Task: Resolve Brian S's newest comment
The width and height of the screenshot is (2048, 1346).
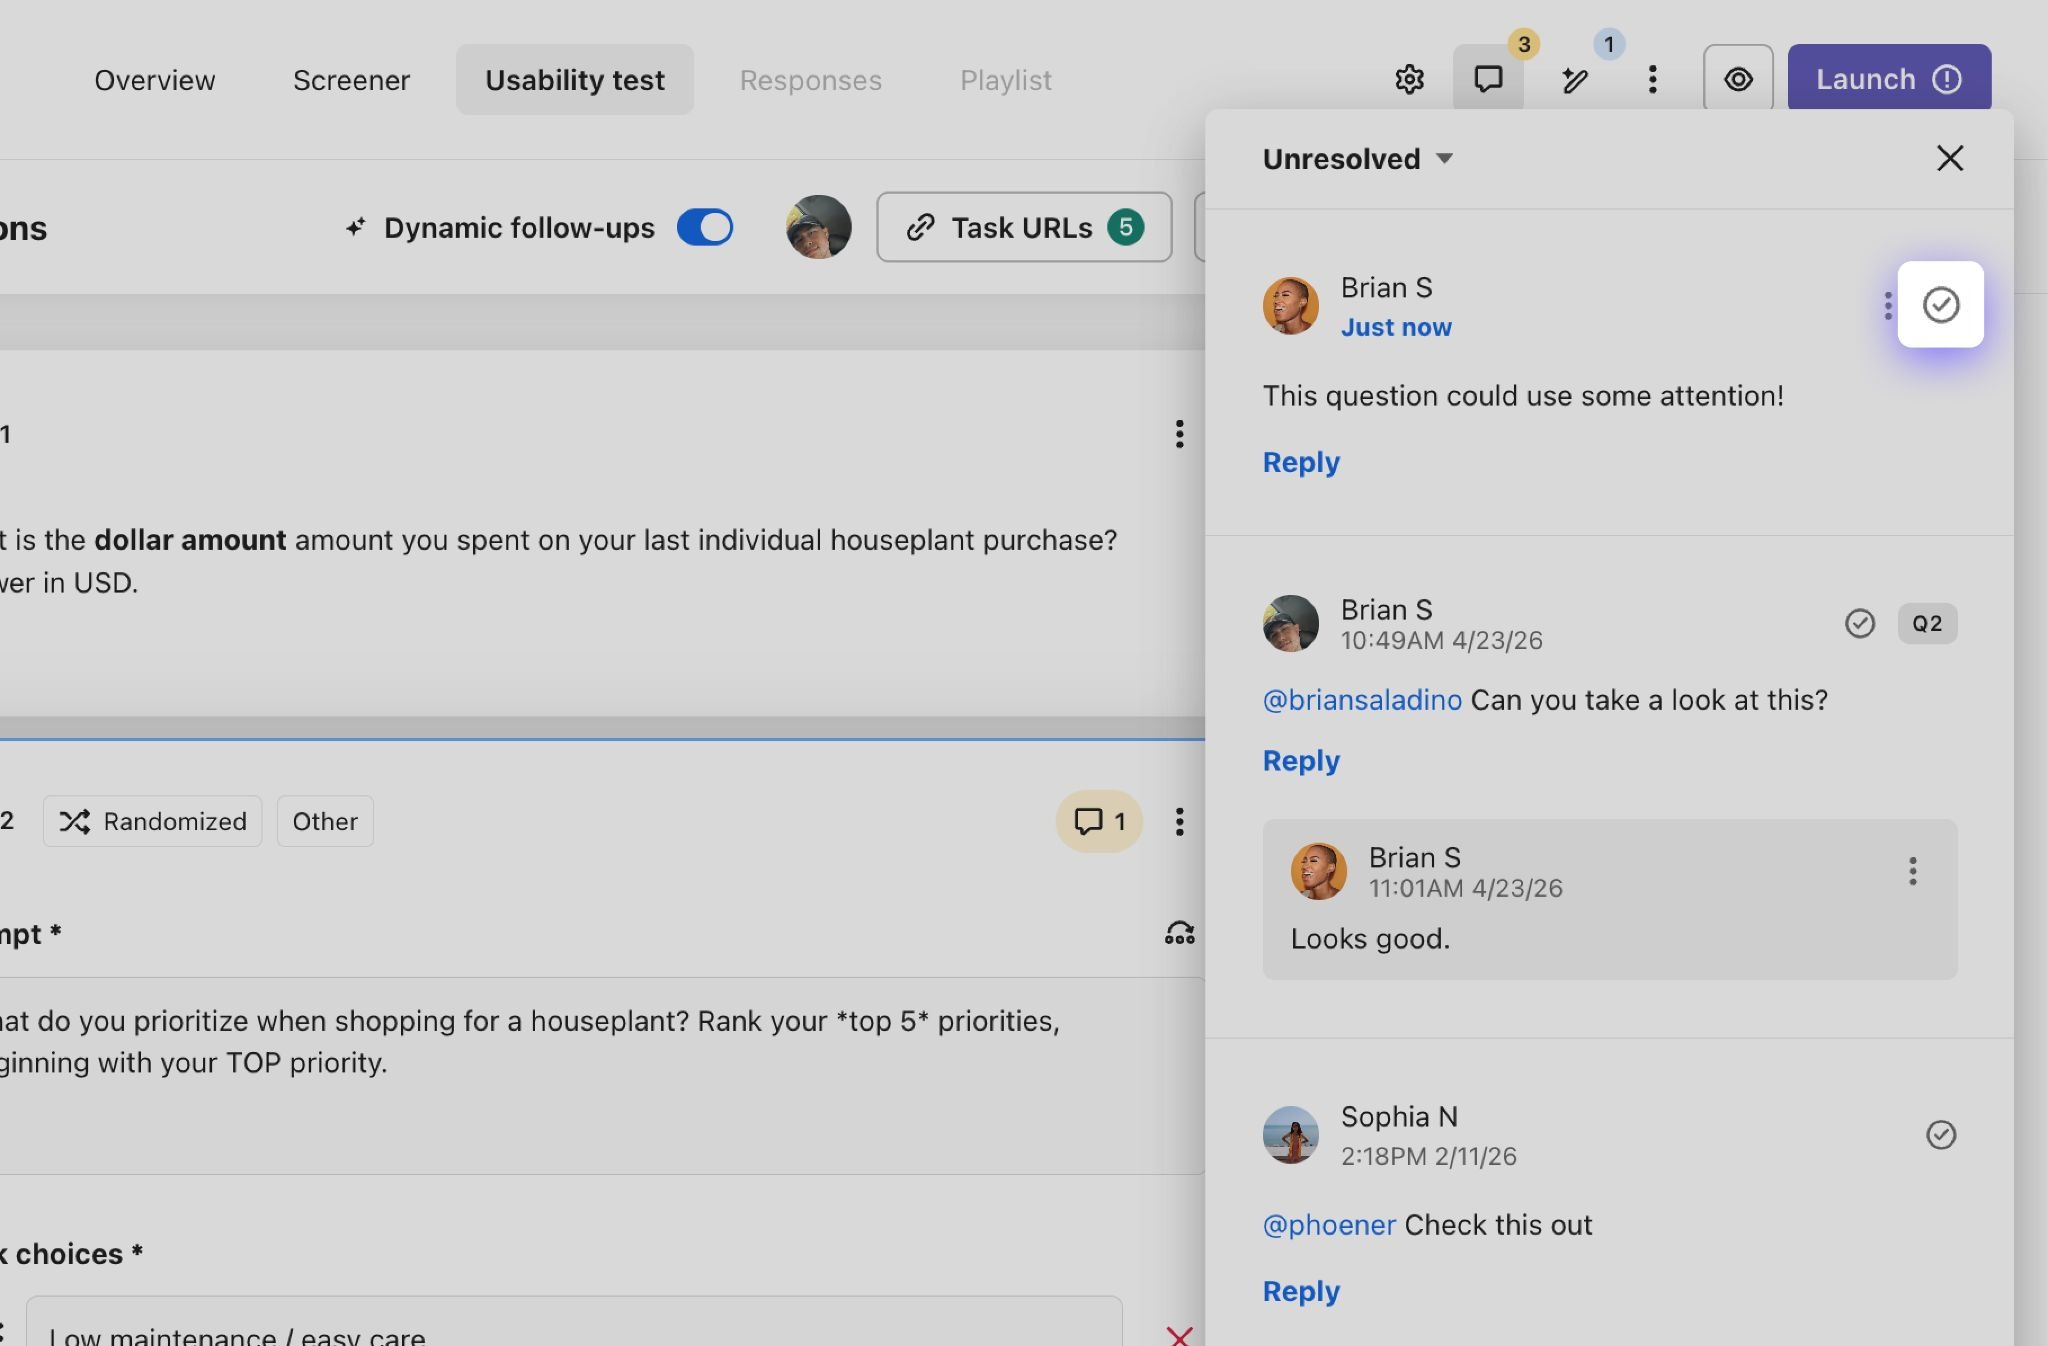Action: (1940, 305)
